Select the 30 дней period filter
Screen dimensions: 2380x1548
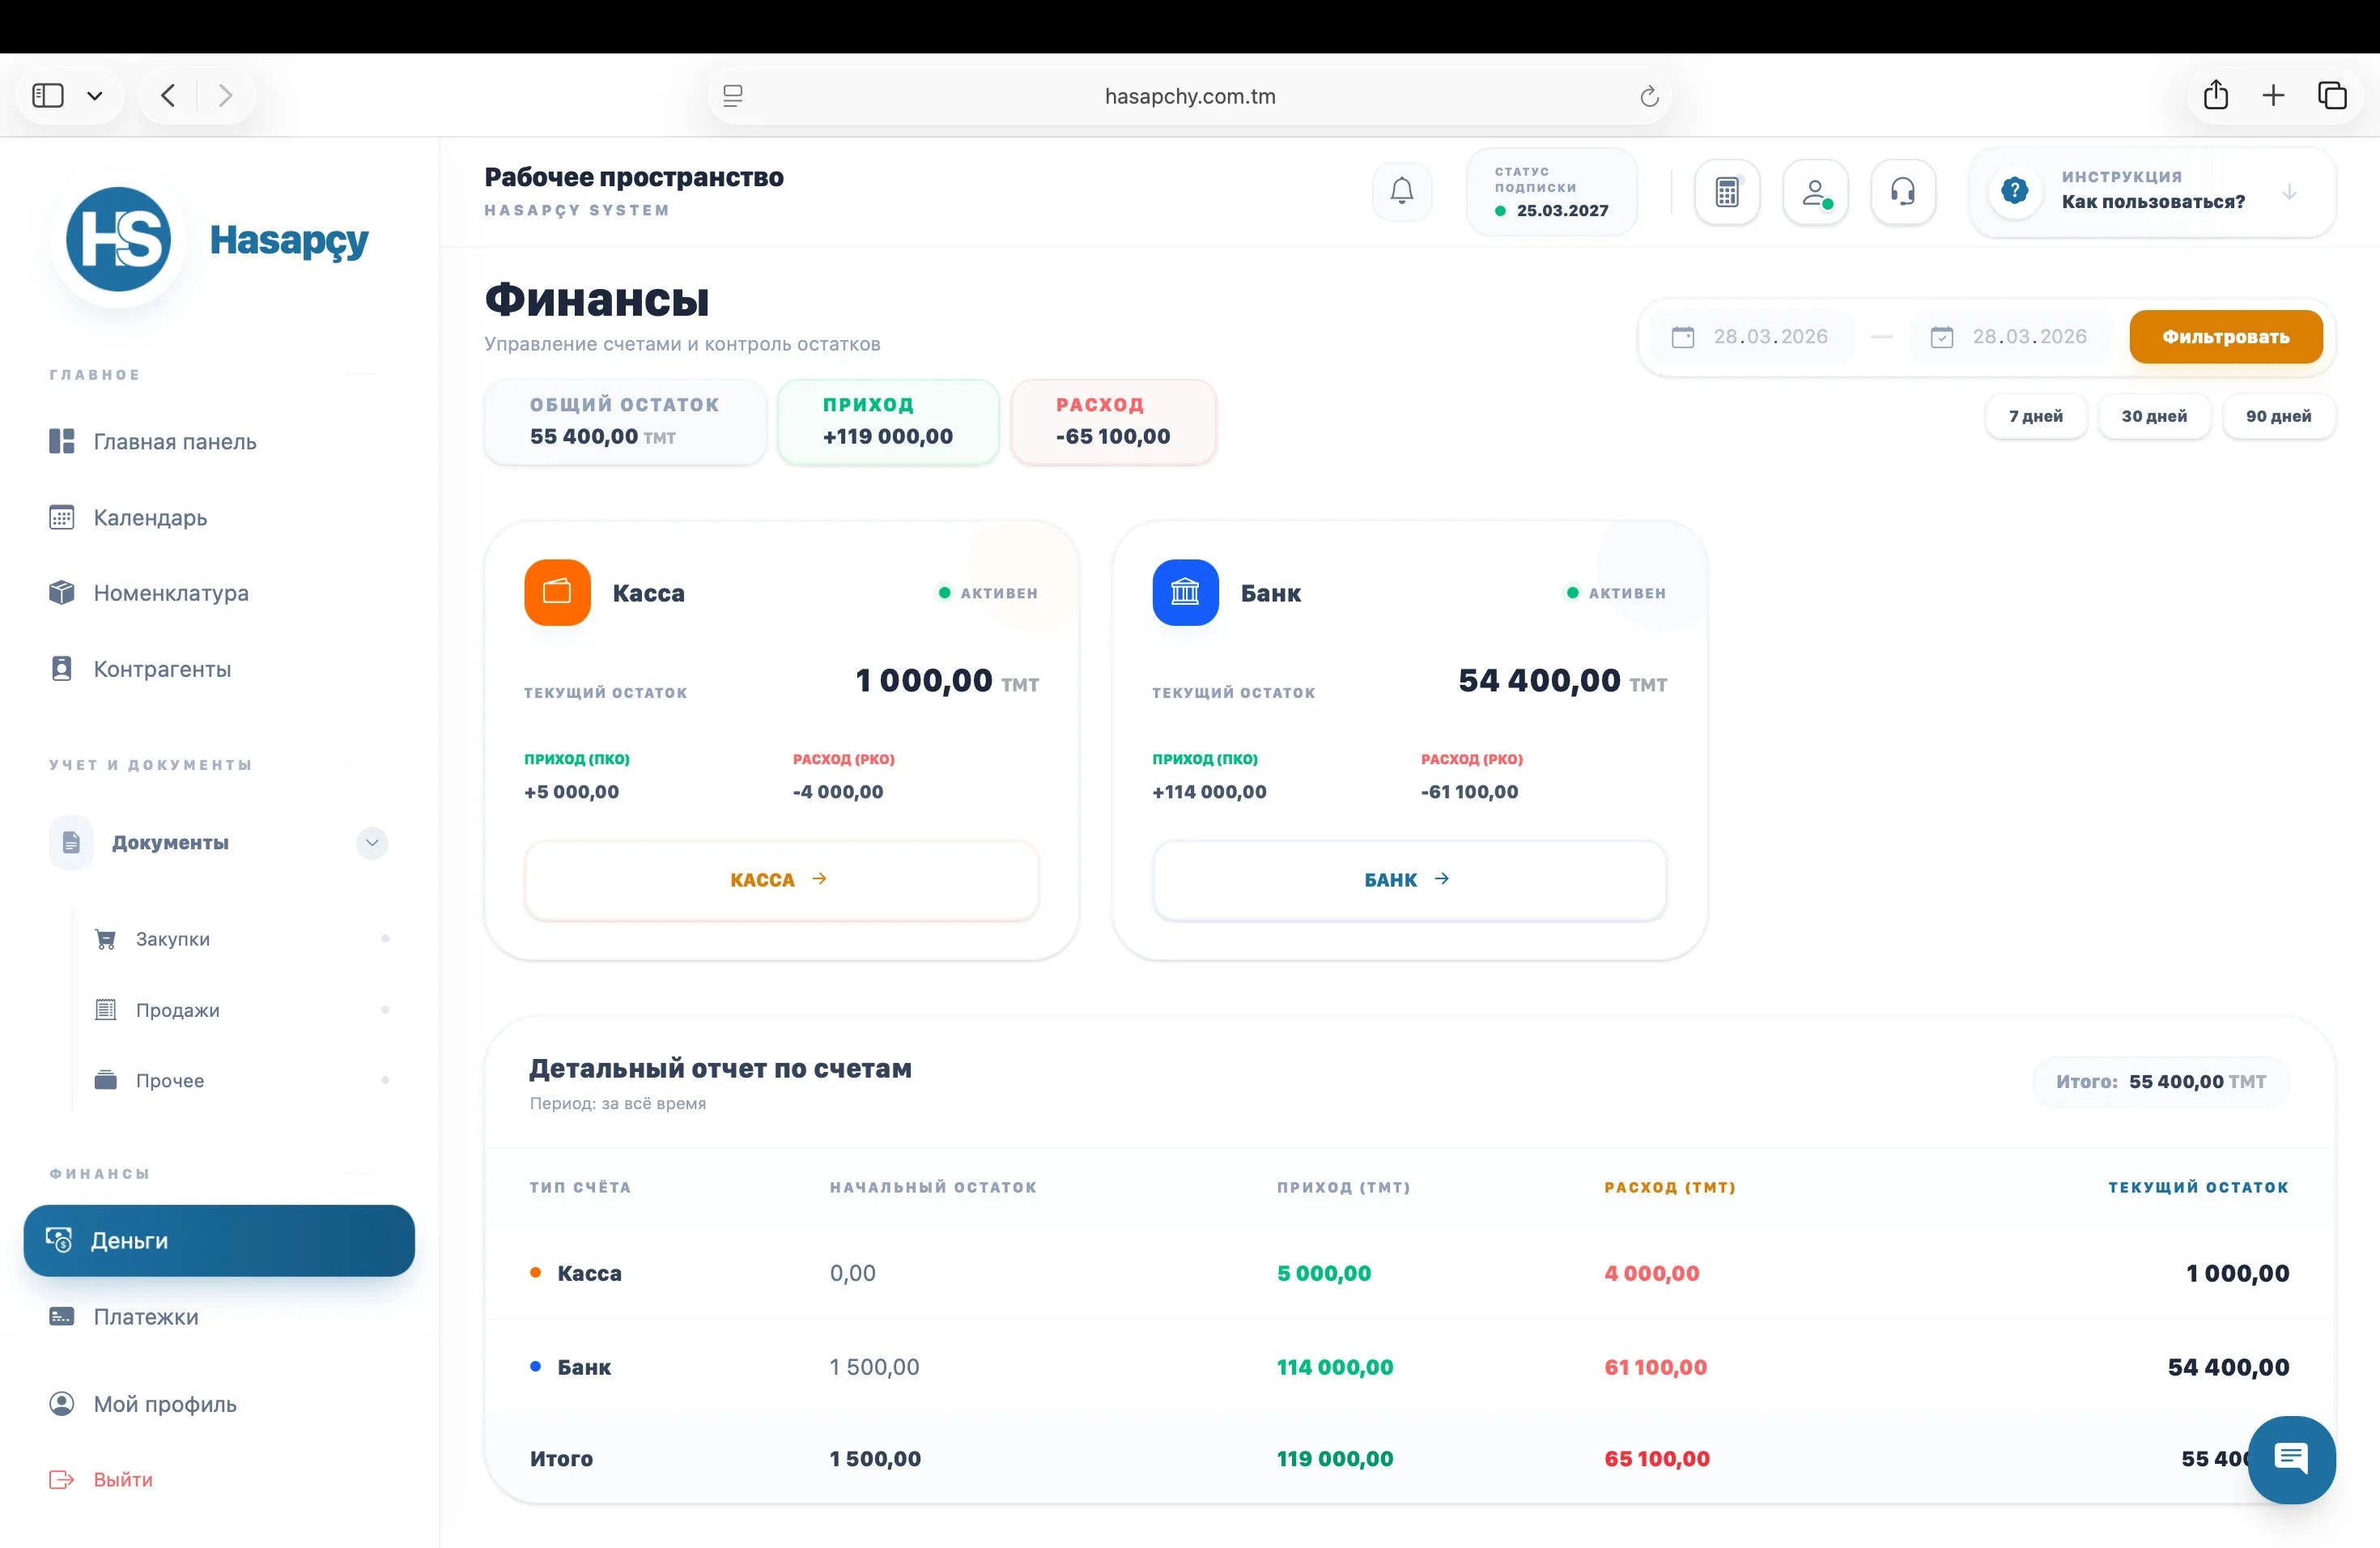tap(2154, 416)
